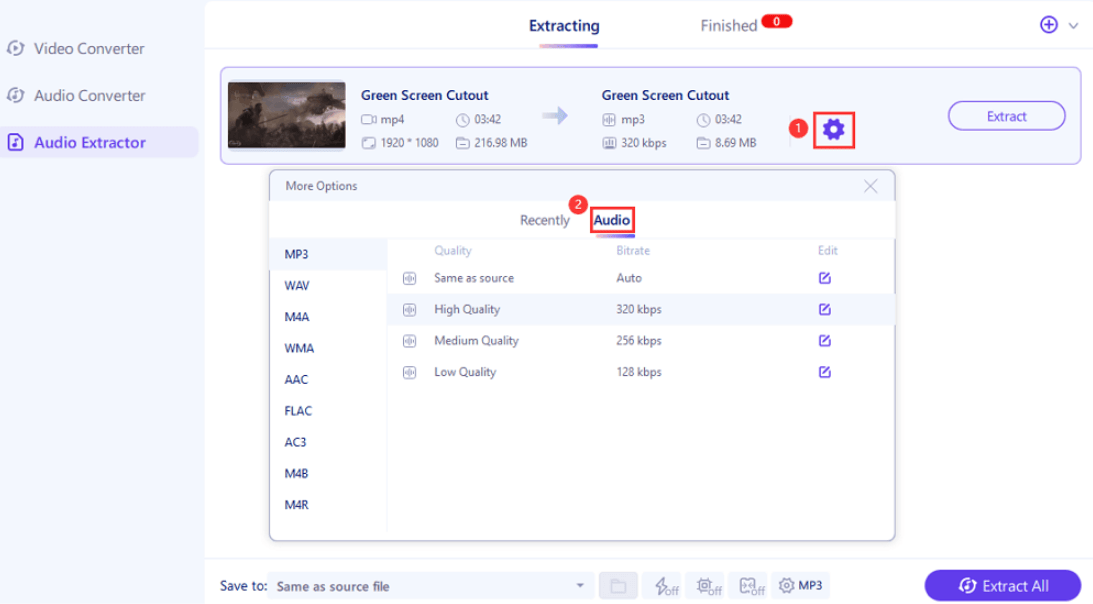1093x604 pixels.
Task: Click the output Green Screen Cutout title
Action: (x=665, y=96)
